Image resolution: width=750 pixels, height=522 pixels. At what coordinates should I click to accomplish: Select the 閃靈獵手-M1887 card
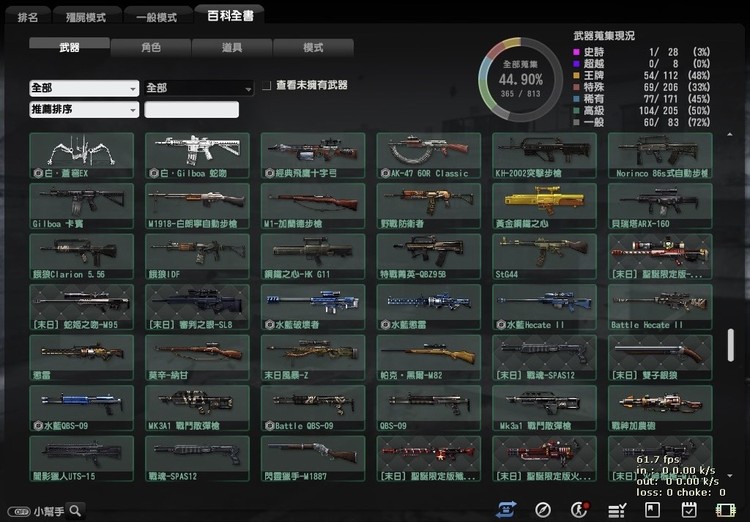coord(313,458)
